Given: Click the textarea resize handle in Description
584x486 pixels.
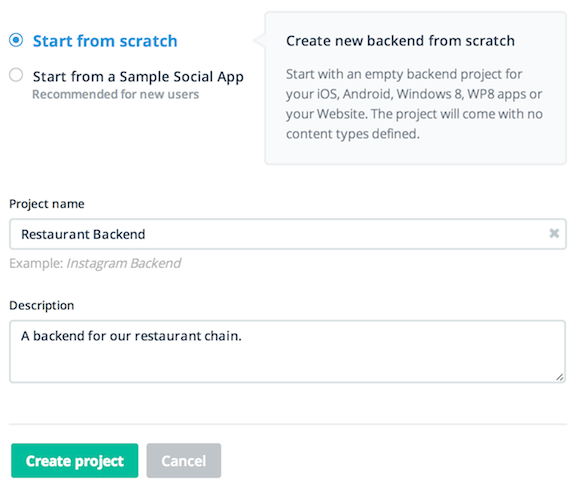Looking at the screenshot, I should click(x=560, y=377).
